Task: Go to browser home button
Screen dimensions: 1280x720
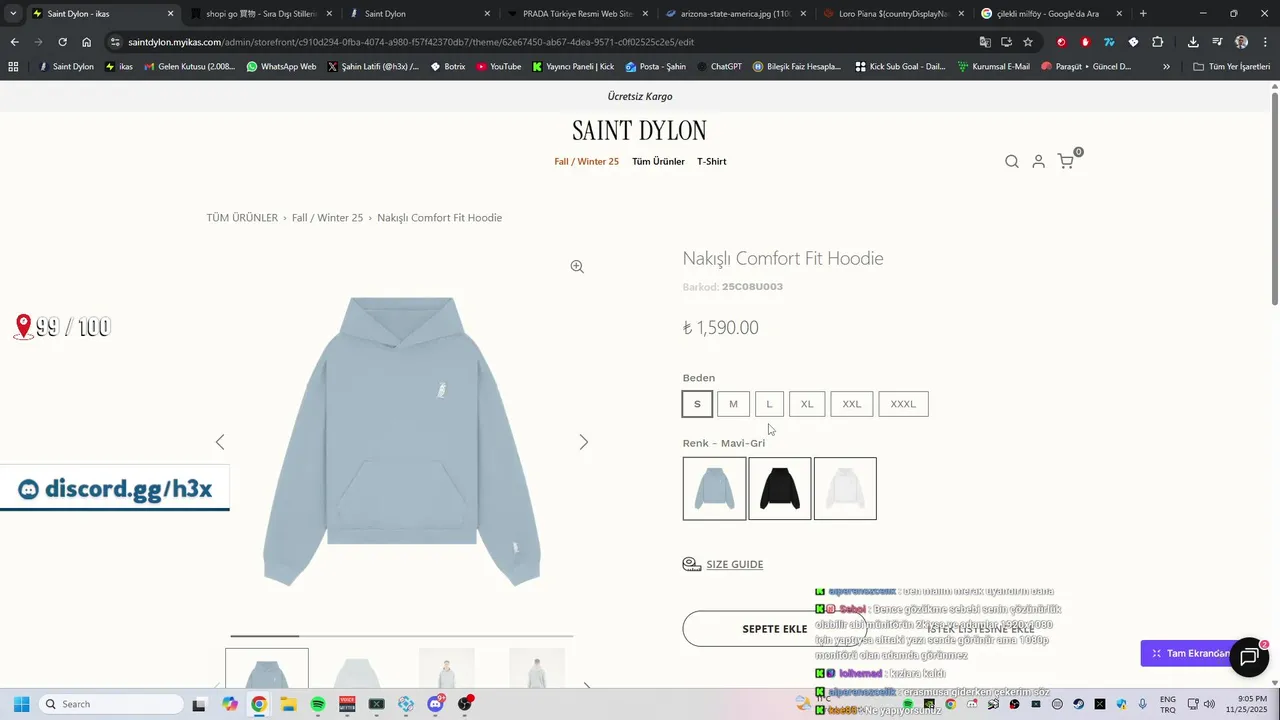Action: pos(87,42)
